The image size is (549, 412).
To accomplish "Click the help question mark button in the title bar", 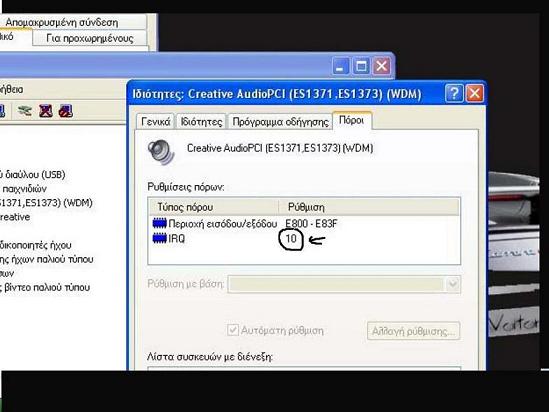I will pos(454,93).
